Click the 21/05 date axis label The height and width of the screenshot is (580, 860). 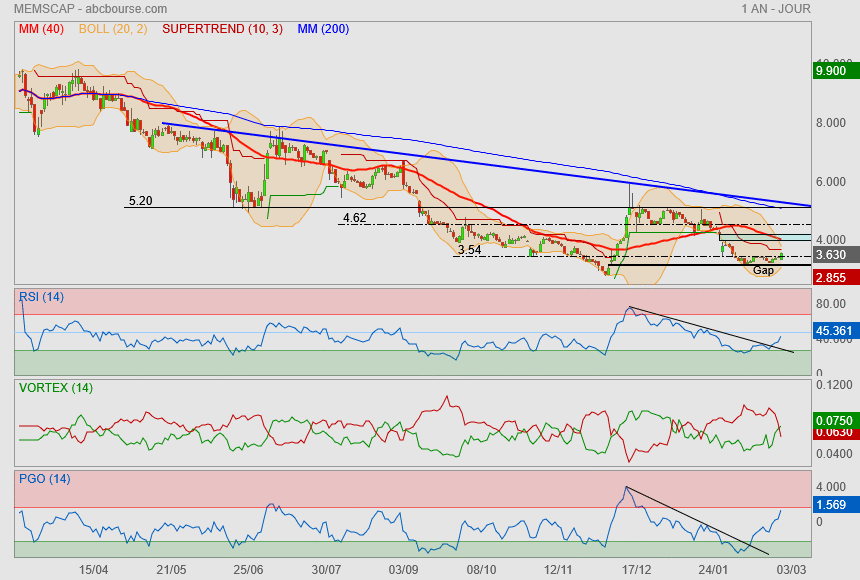coord(171,570)
